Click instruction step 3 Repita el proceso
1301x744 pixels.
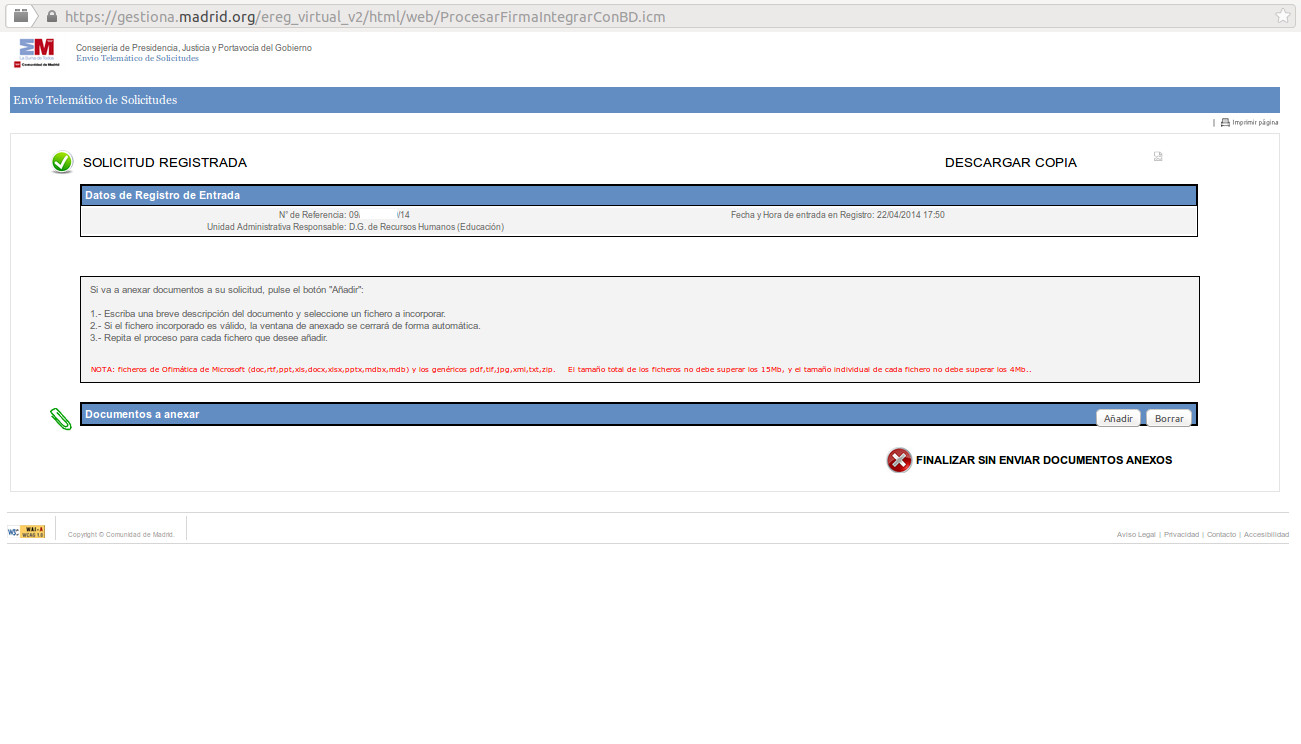tap(208, 338)
